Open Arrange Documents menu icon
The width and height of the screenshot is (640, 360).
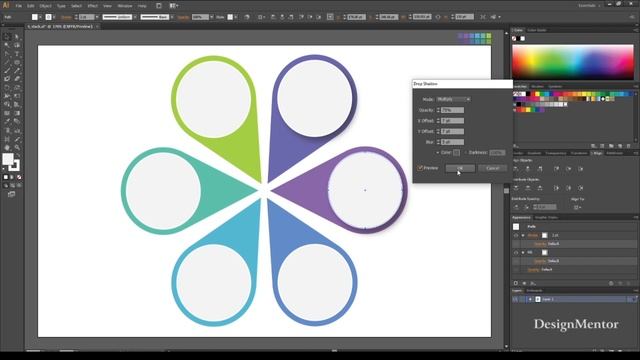(x=173, y=6)
